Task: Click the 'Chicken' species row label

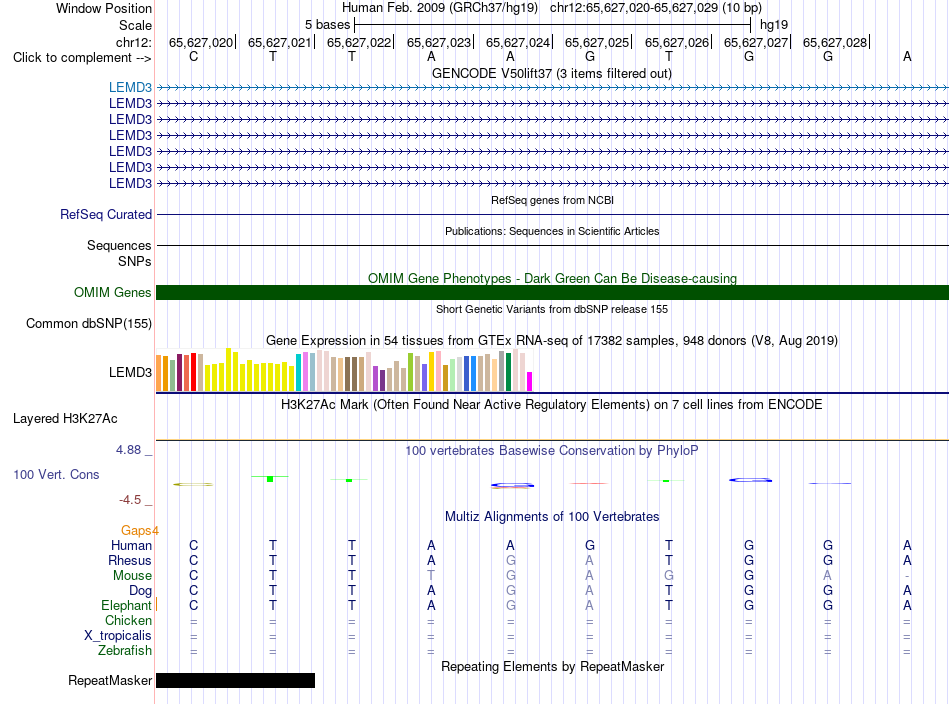Action: (128, 620)
